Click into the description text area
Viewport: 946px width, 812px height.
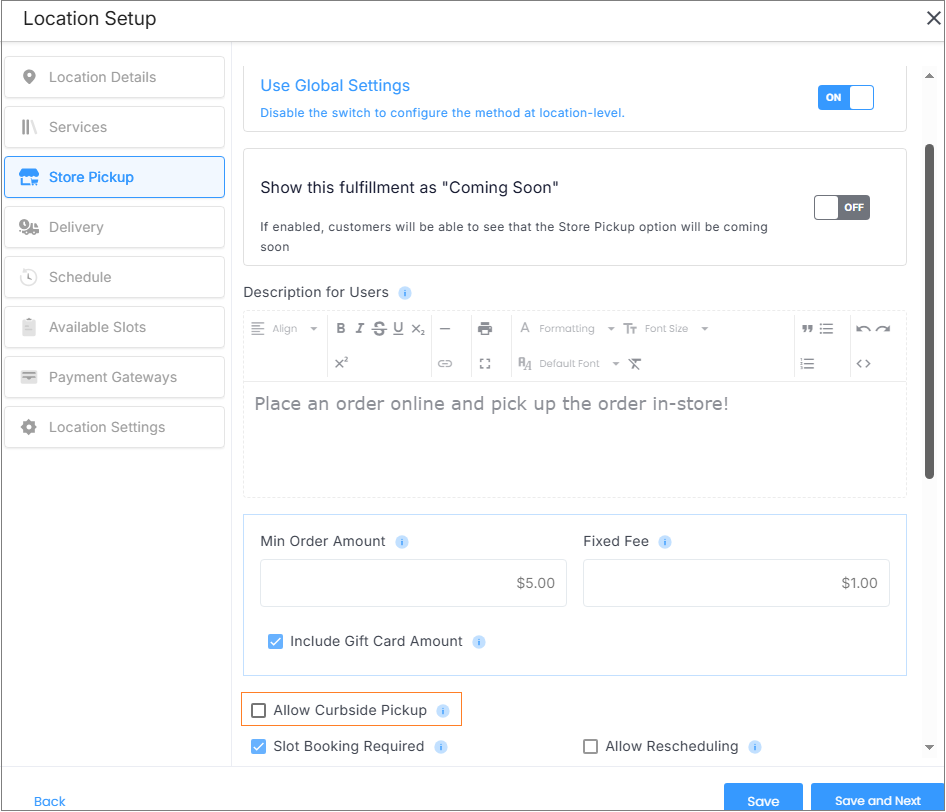click(x=574, y=439)
